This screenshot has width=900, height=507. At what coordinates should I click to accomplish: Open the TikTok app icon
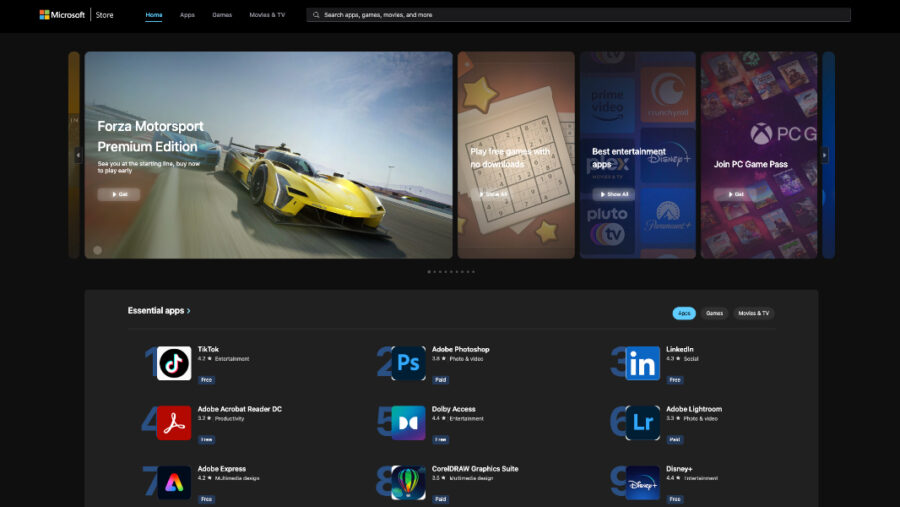click(x=174, y=363)
